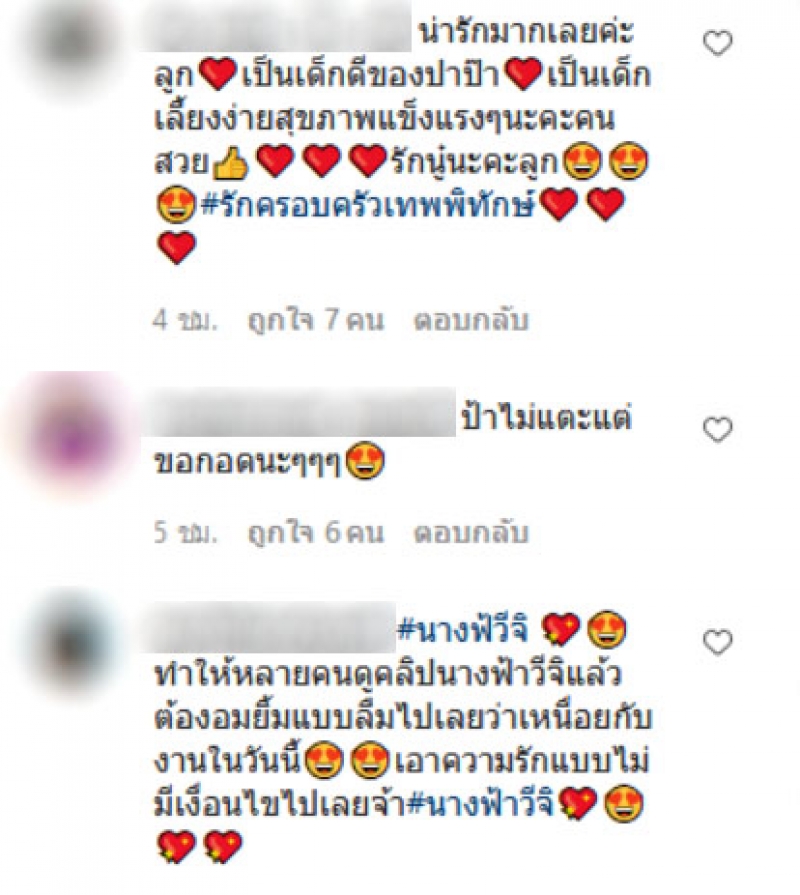Open blurred username preceding #นางฟ้าวีจิ

point(268,627)
